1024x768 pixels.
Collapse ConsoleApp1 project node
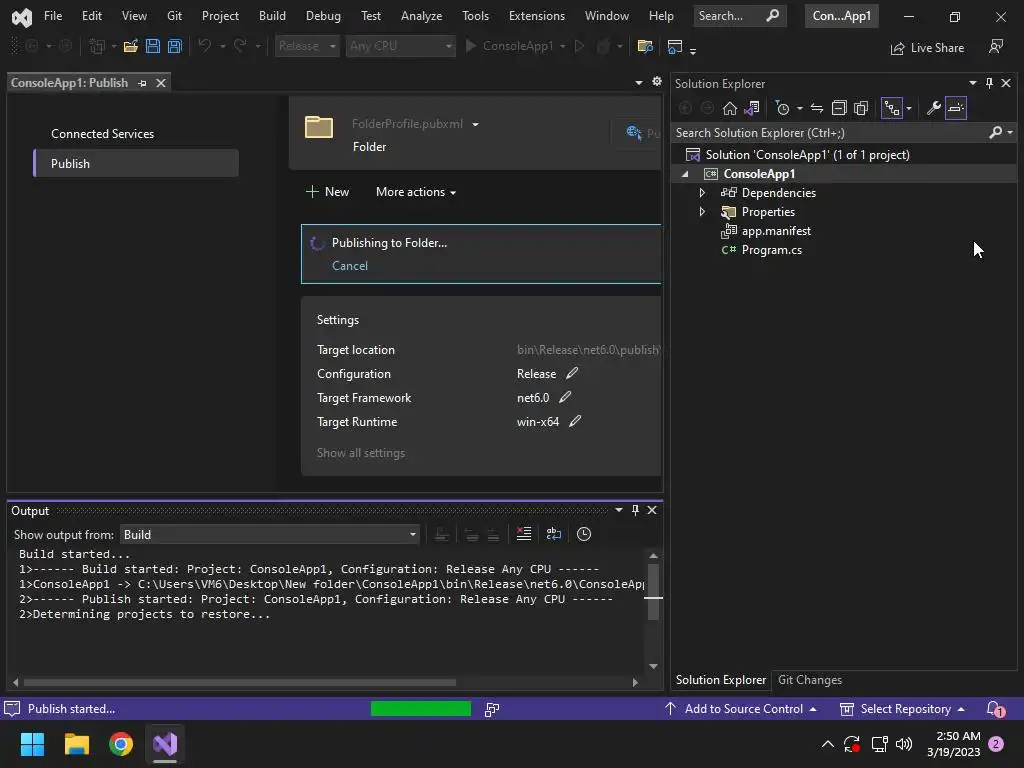[x=685, y=174]
